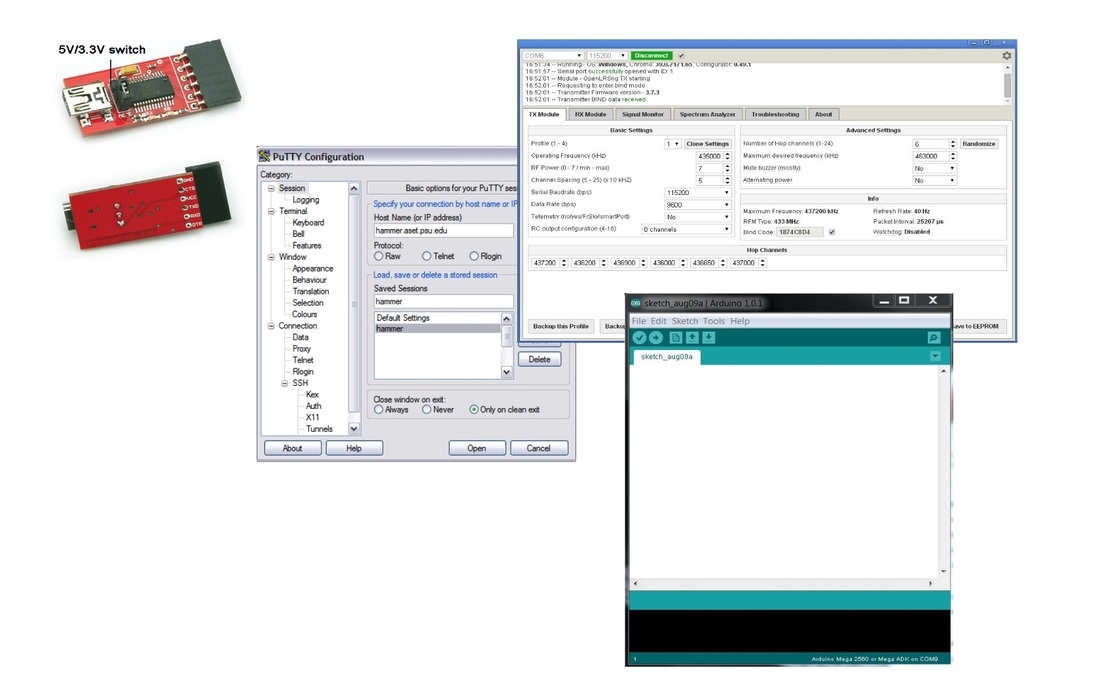Click the Host Name input field
Screen dimensions: 1100x687
pyautogui.click(x=443, y=230)
